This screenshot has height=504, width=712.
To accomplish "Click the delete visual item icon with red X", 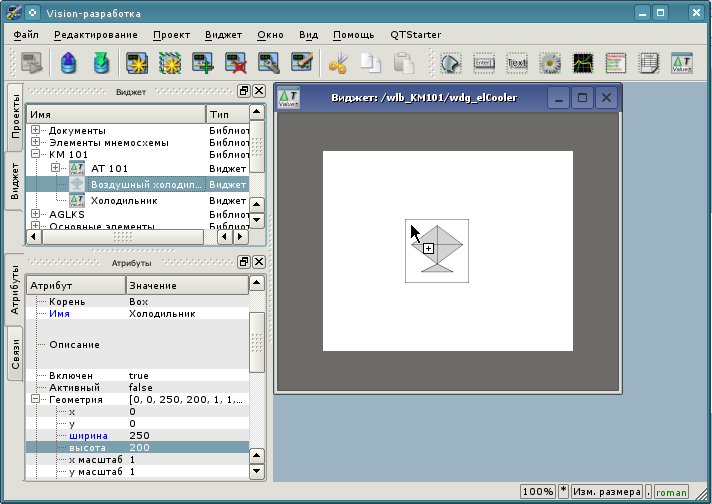I will (236, 64).
